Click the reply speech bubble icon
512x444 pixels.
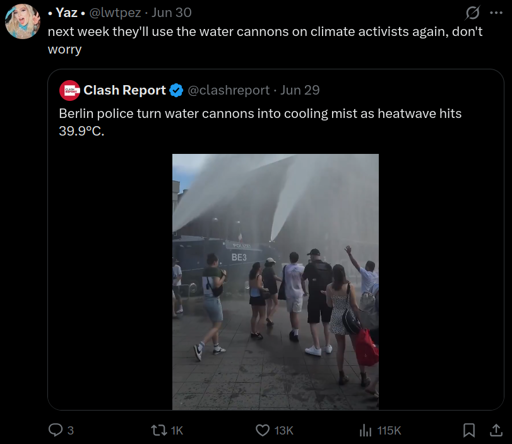coord(55,430)
